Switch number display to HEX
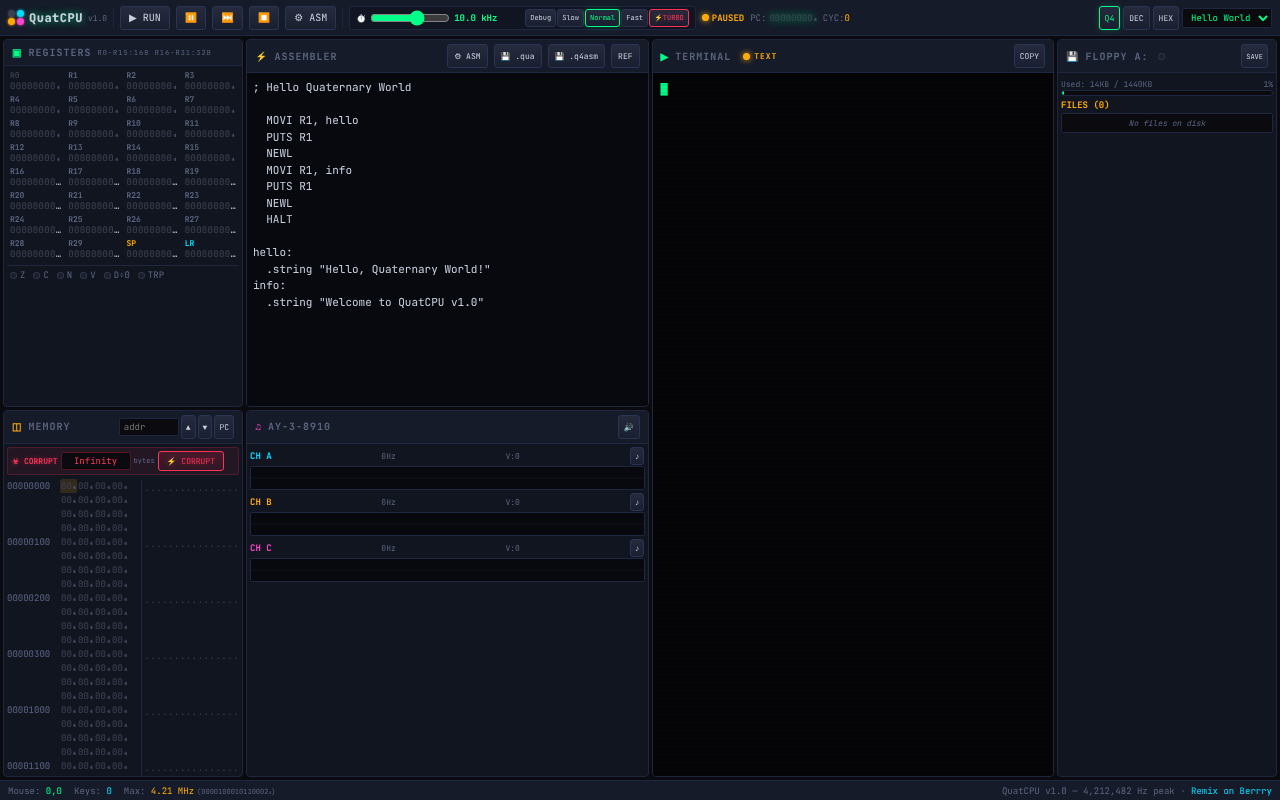Viewport: 1280px width, 800px height. pyautogui.click(x=1166, y=18)
